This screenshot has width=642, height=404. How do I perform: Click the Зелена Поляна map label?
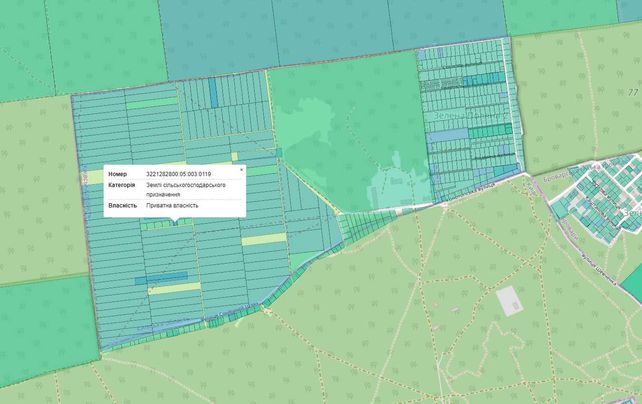tap(470, 116)
